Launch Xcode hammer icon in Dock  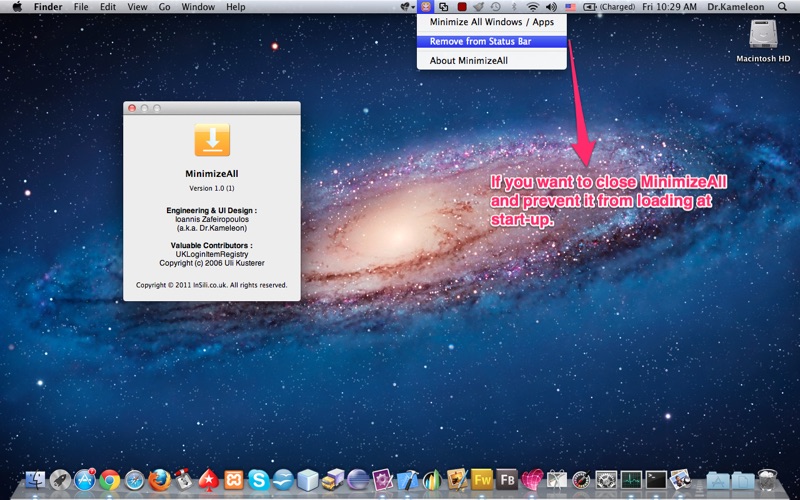point(408,480)
